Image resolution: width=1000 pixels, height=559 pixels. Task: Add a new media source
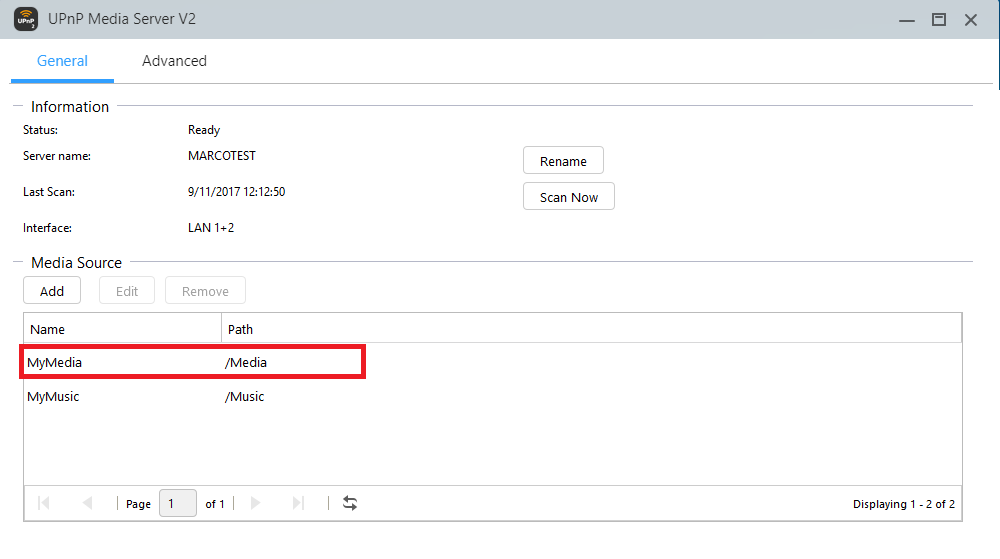[52, 291]
